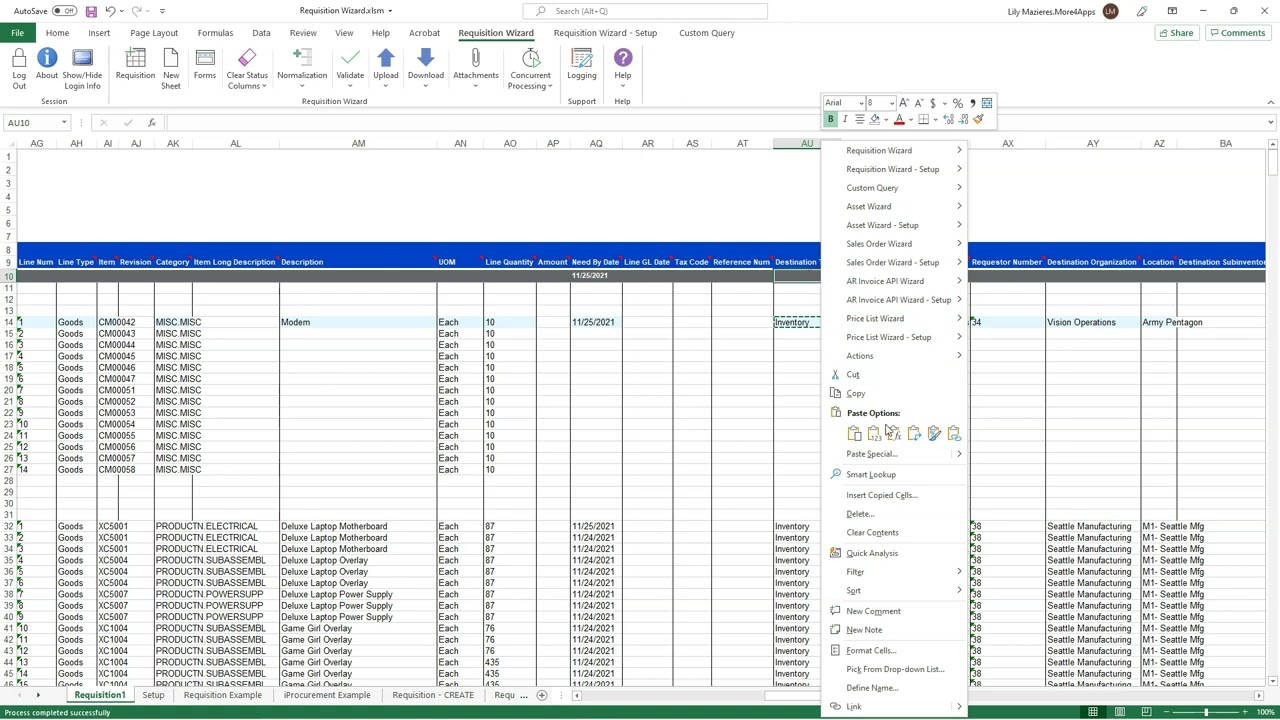
Task: Expand Paste Special submenu arrow
Action: tap(959, 454)
